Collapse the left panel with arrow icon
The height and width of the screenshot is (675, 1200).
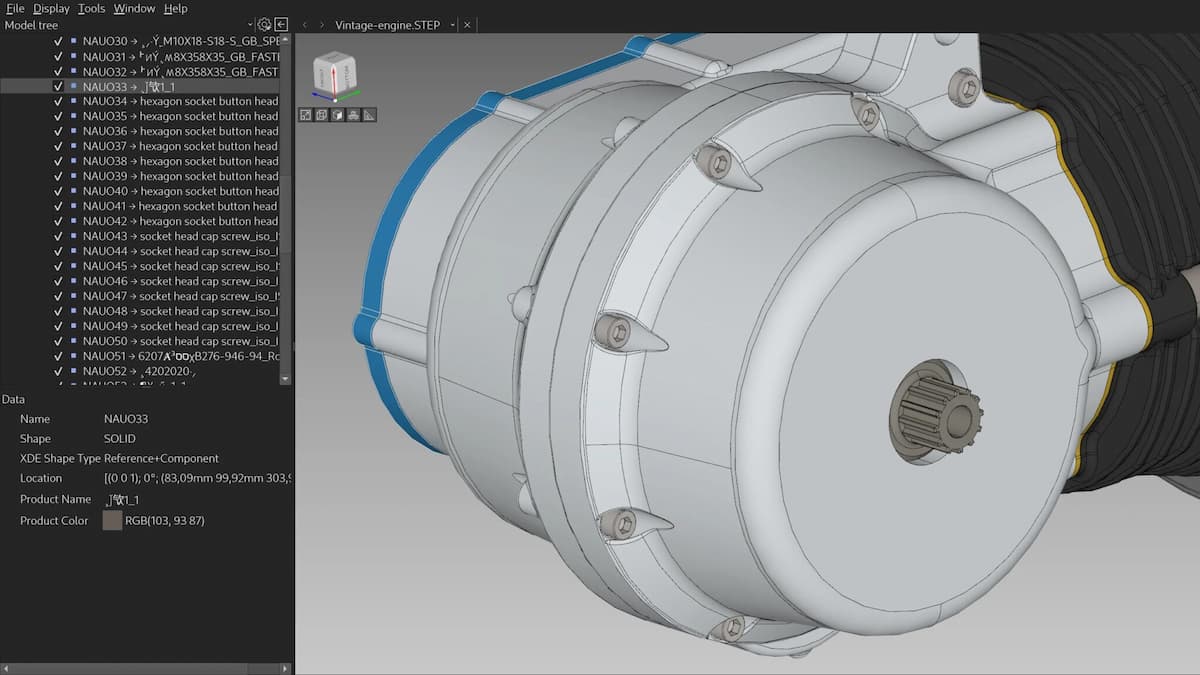[282, 24]
